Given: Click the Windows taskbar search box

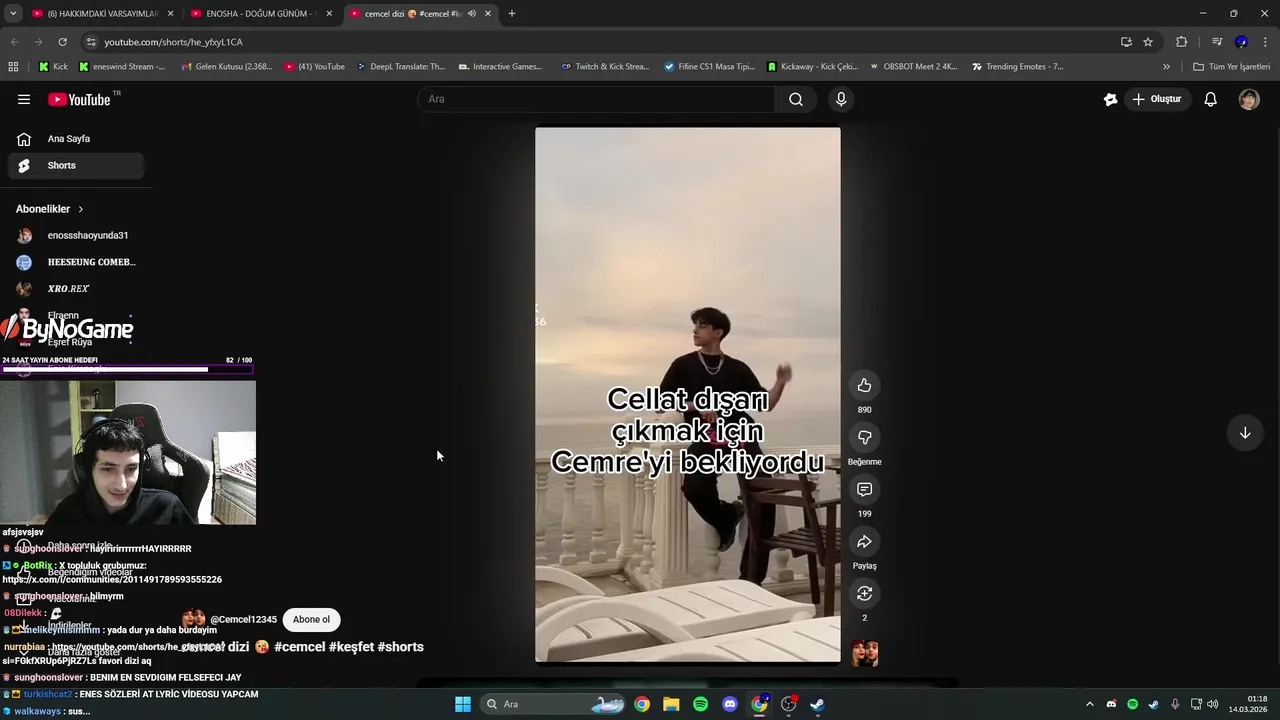Looking at the screenshot, I should pyautogui.click(x=552, y=704).
